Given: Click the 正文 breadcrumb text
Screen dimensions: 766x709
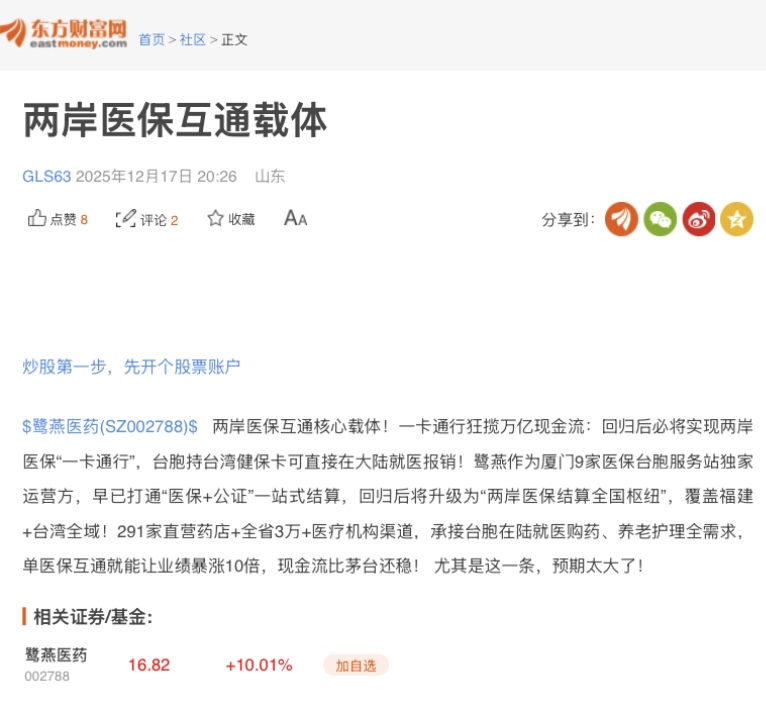Looking at the screenshot, I should point(234,40).
